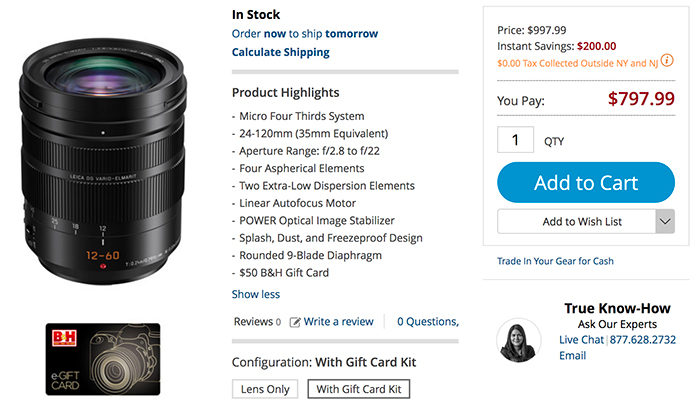The height and width of the screenshot is (404, 700).
Task: Click the Email expert link
Action: [572, 355]
